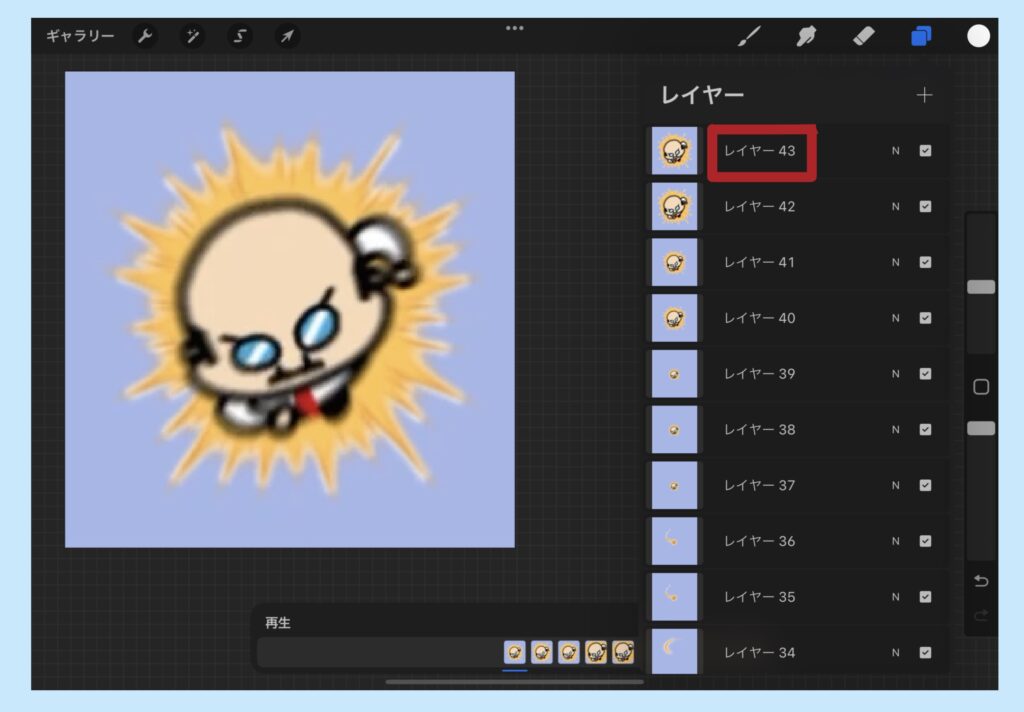Image resolution: width=1024 pixels, height=712 pixels.
Task: Return to ギャラリー gallery
Action: click(x=80, y=36)
